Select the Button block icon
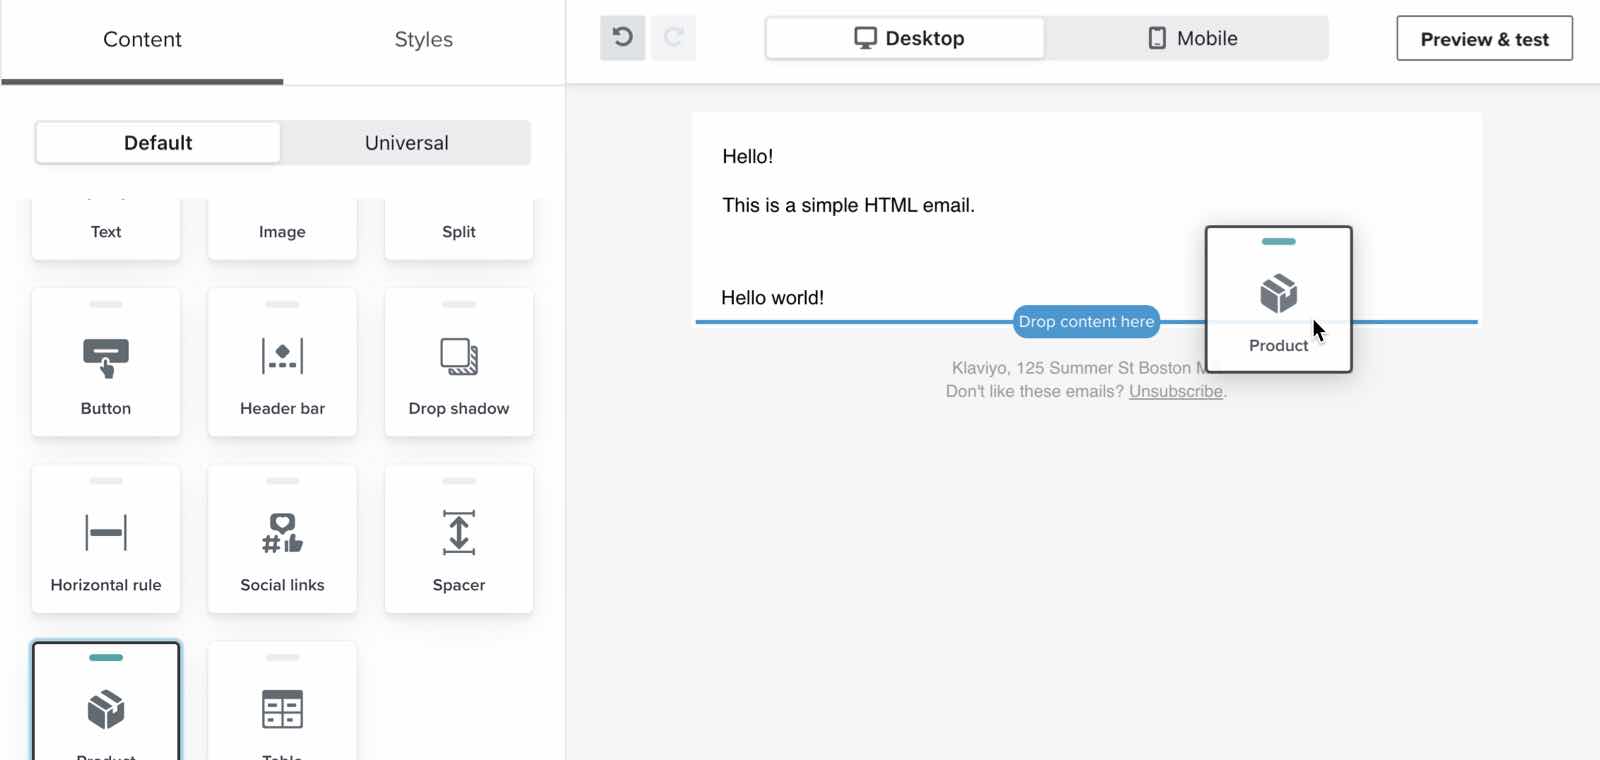This screenshot has width=1600, height=760. tap(106, 358)
